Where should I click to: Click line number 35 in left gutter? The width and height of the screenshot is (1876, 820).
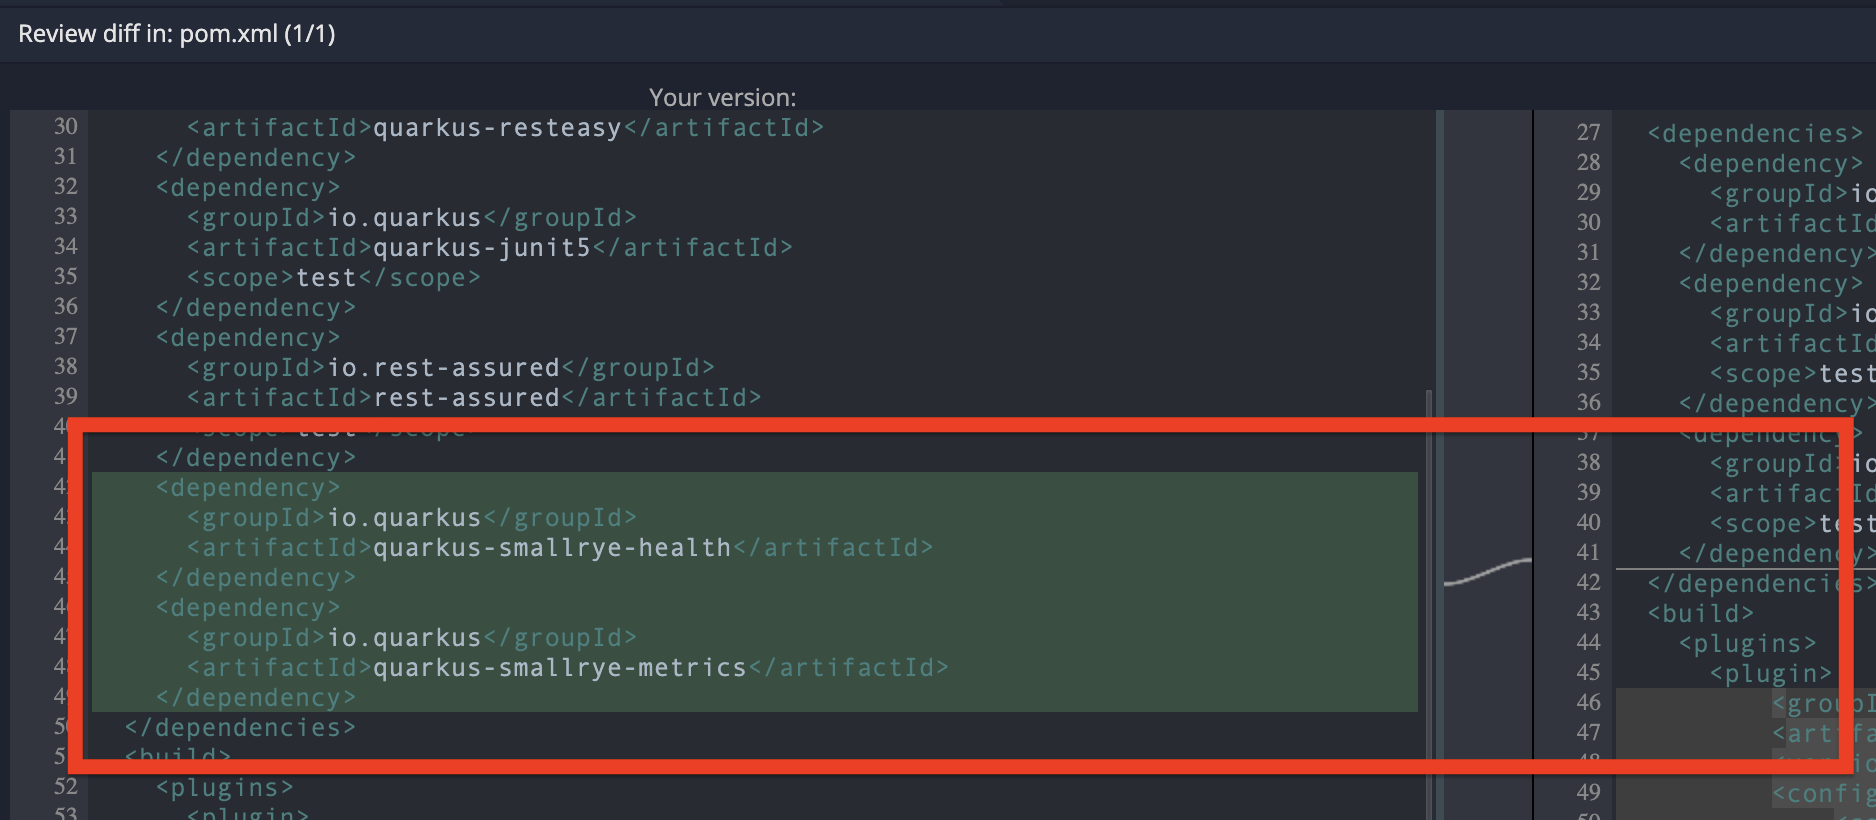(66, 277)
